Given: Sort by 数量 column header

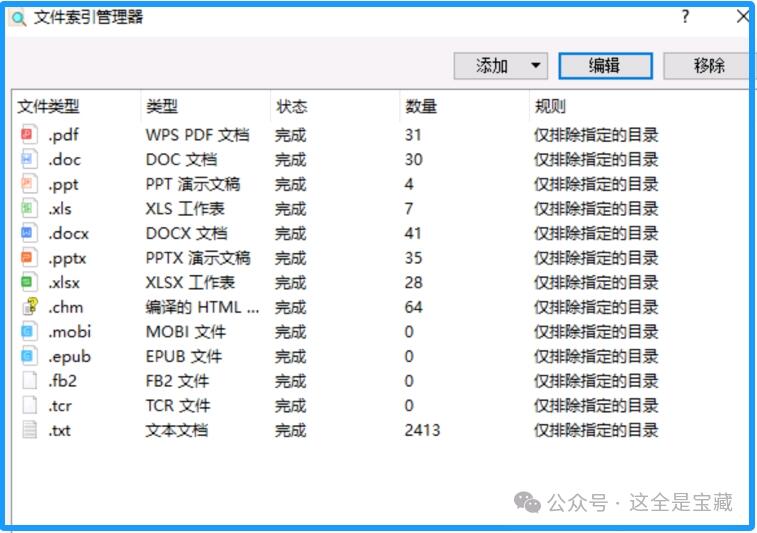Looking at the screenshot, I should click(421, 106).
